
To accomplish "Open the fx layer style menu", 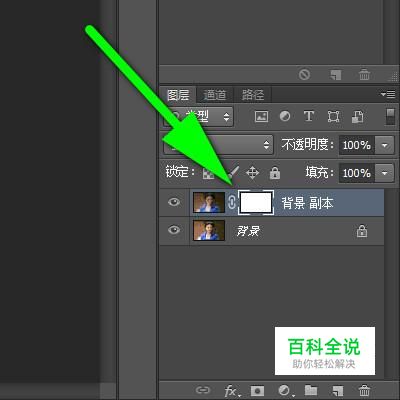I will 231,390.
